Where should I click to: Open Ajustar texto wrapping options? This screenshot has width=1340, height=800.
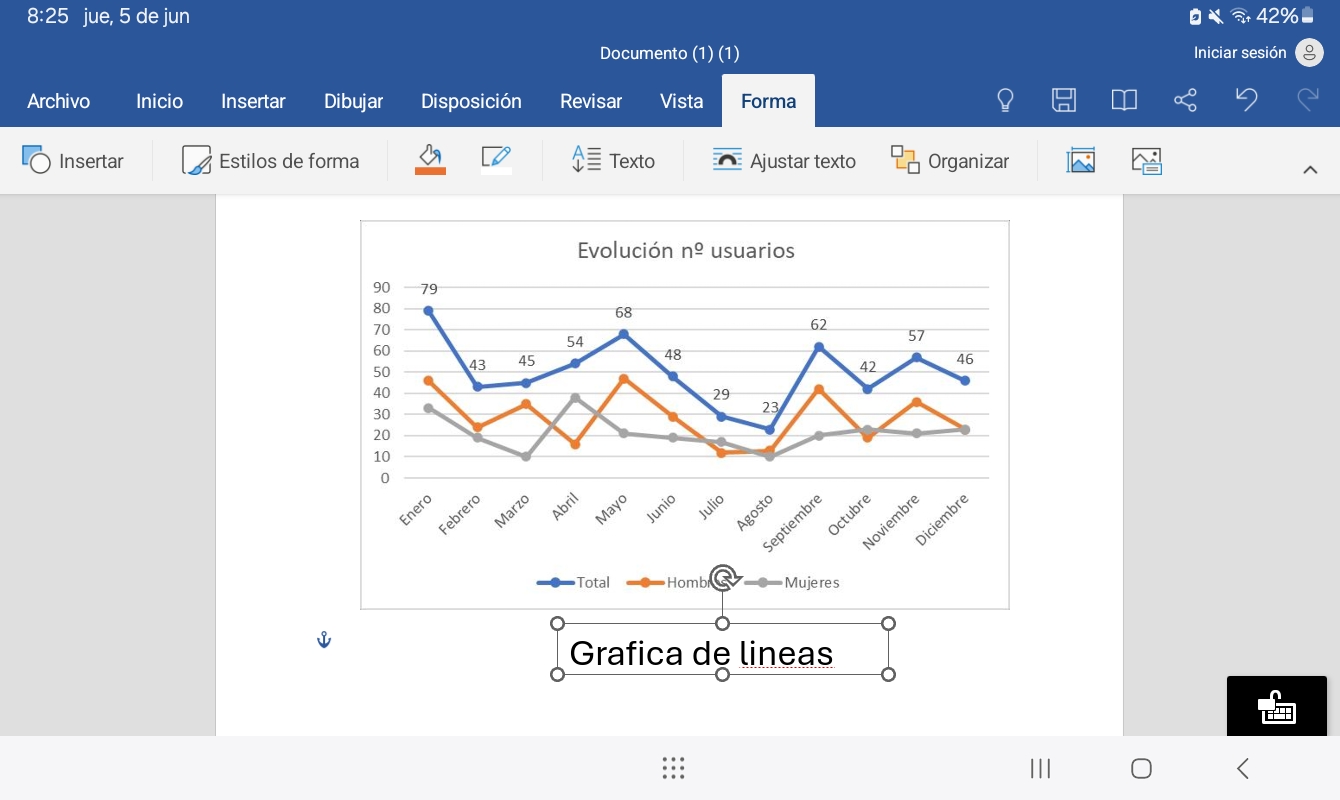click(784, 161)
